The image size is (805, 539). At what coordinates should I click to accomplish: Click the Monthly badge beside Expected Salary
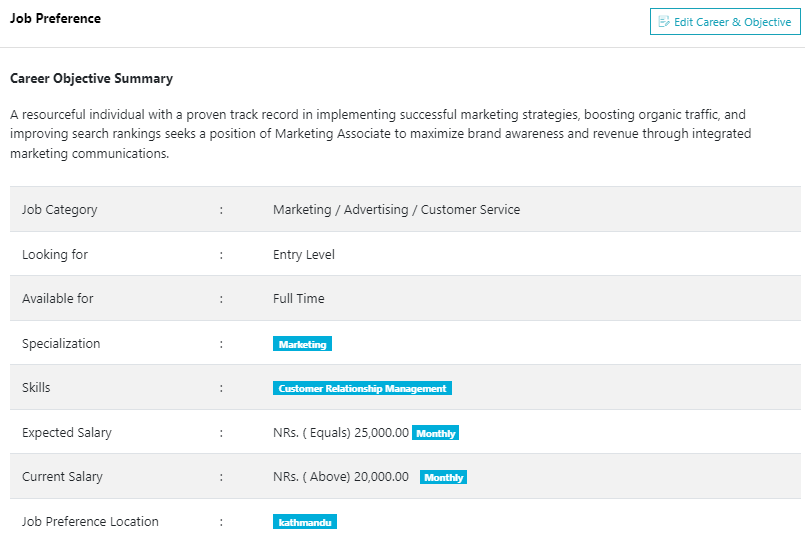click(435, 433)
